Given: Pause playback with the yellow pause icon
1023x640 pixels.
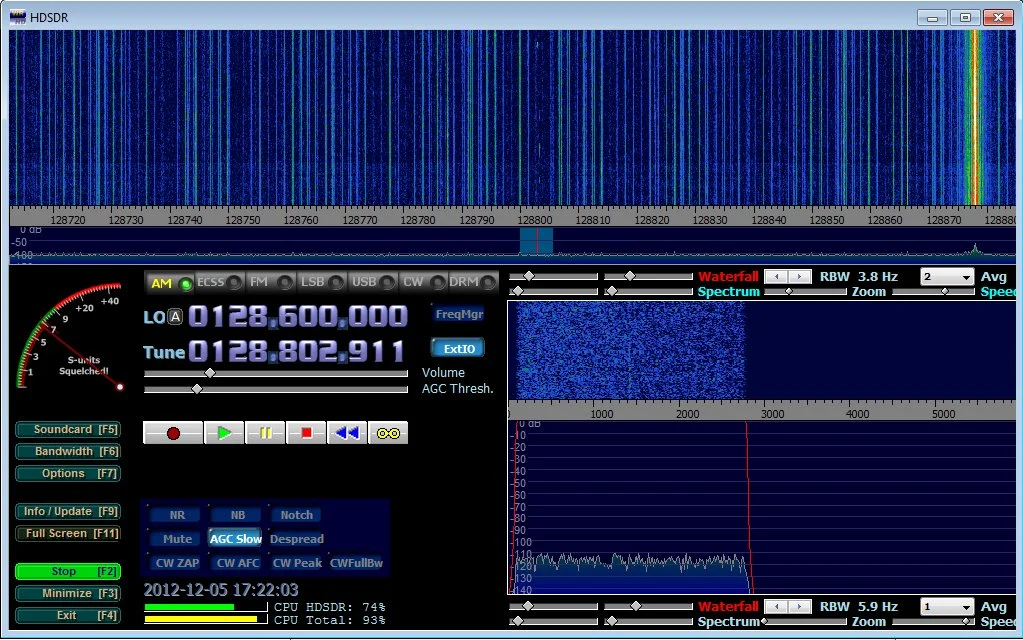Looking at the screenshot, I should coord(265,433).
